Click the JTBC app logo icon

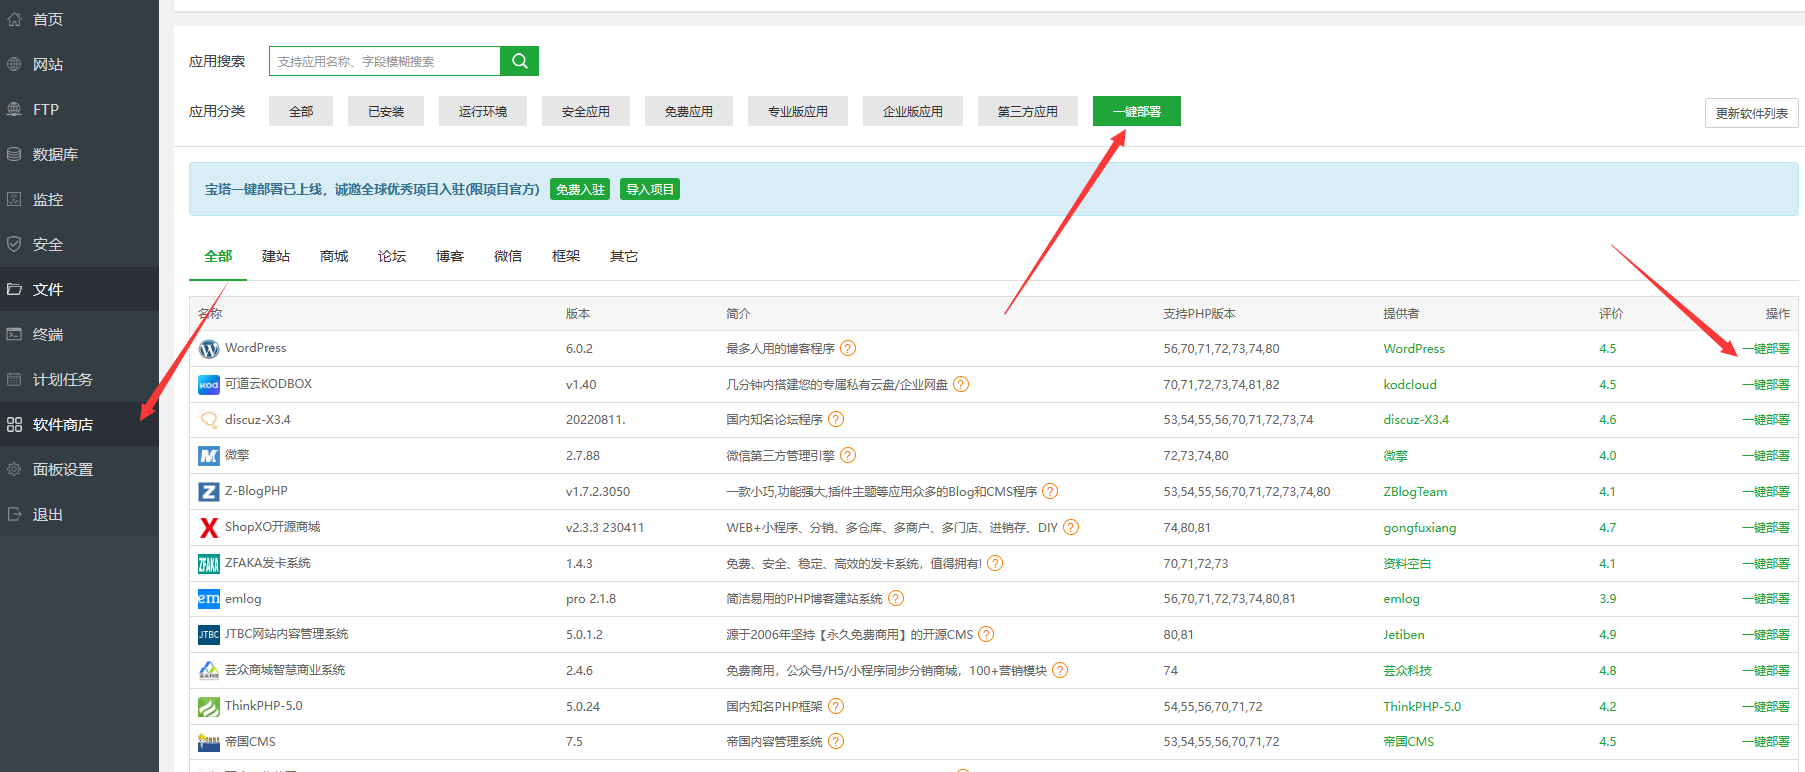tap(209, 635)
